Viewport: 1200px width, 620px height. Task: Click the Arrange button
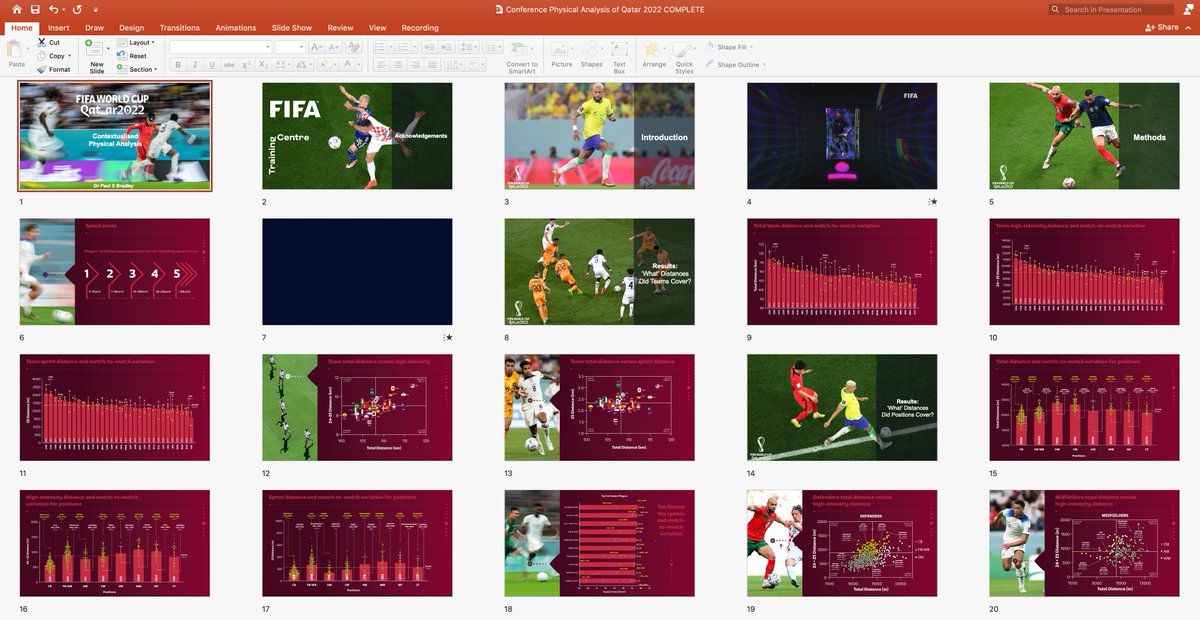point(654,55)
